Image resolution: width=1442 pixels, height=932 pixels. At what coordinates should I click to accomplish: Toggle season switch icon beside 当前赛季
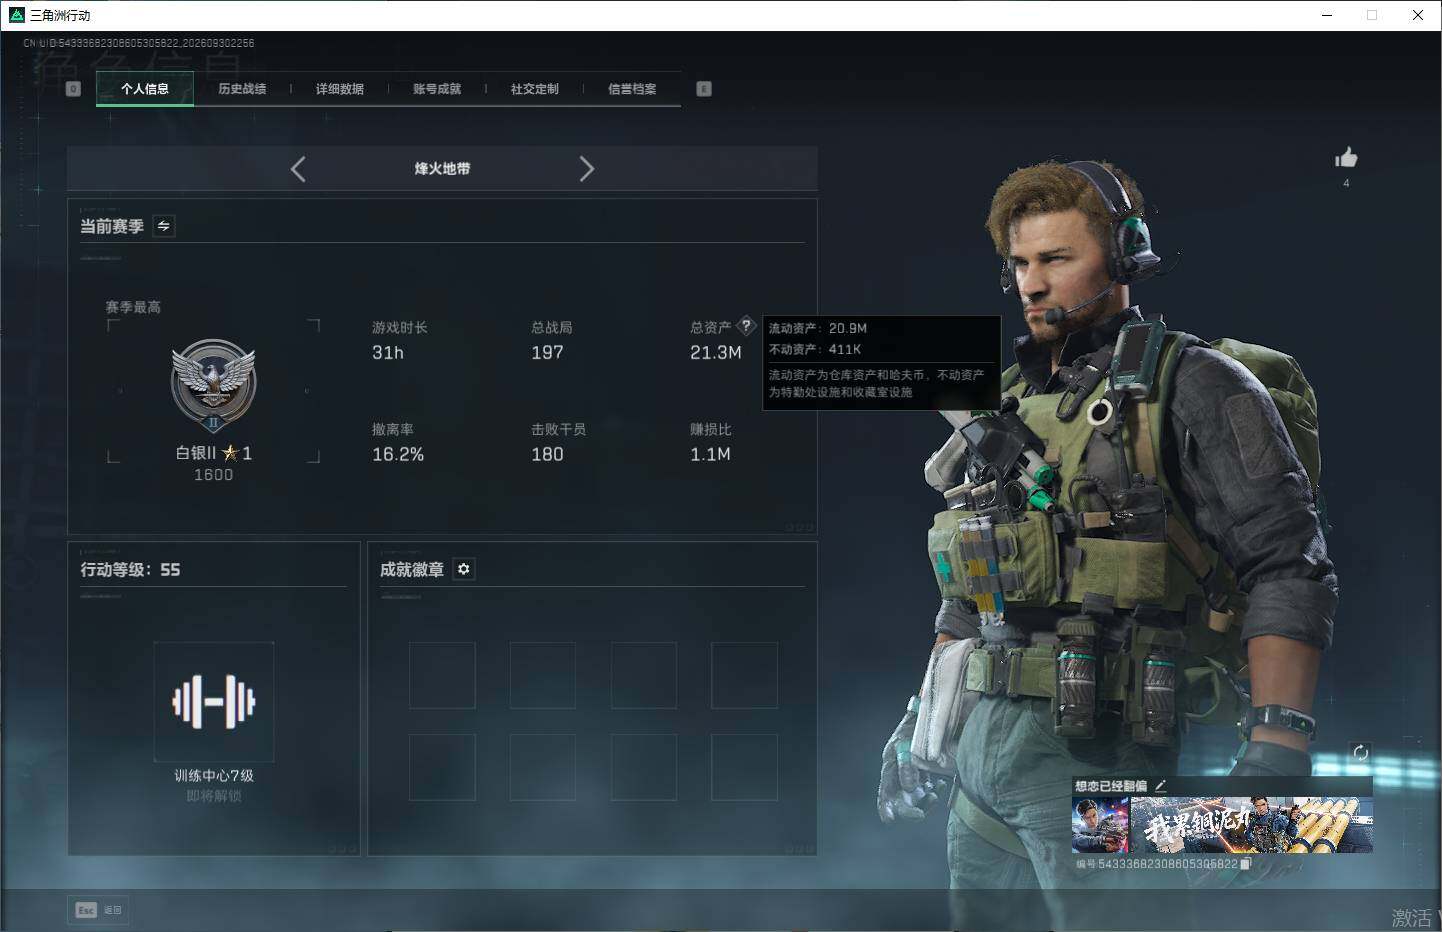click(x=164, y=226)
